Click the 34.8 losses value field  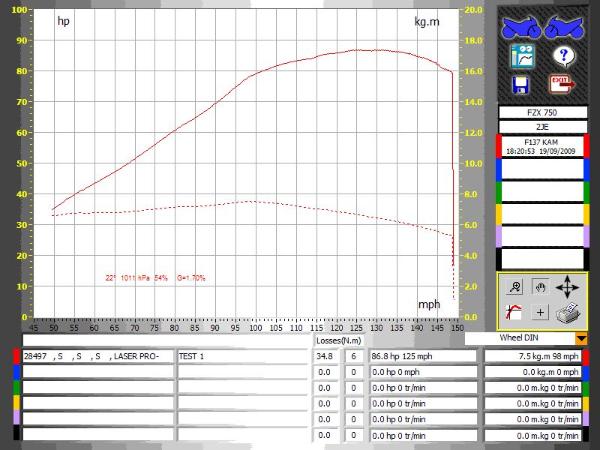(325, 355)
